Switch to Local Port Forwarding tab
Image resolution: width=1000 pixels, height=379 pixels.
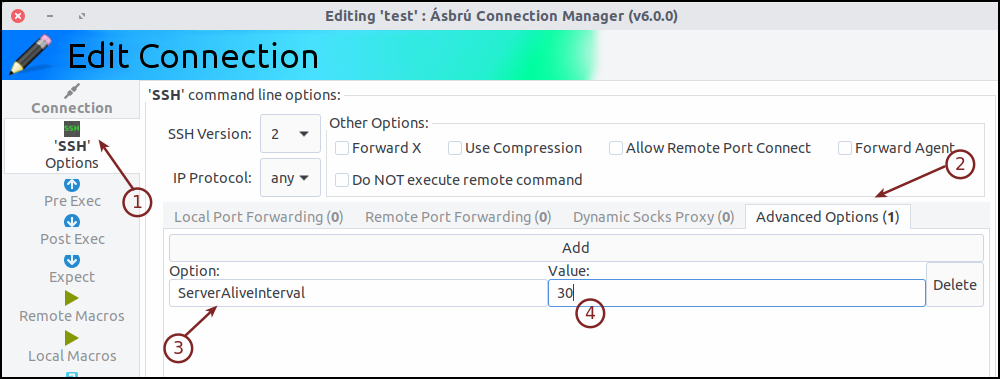pyautogui.click(x=259, y=217)
